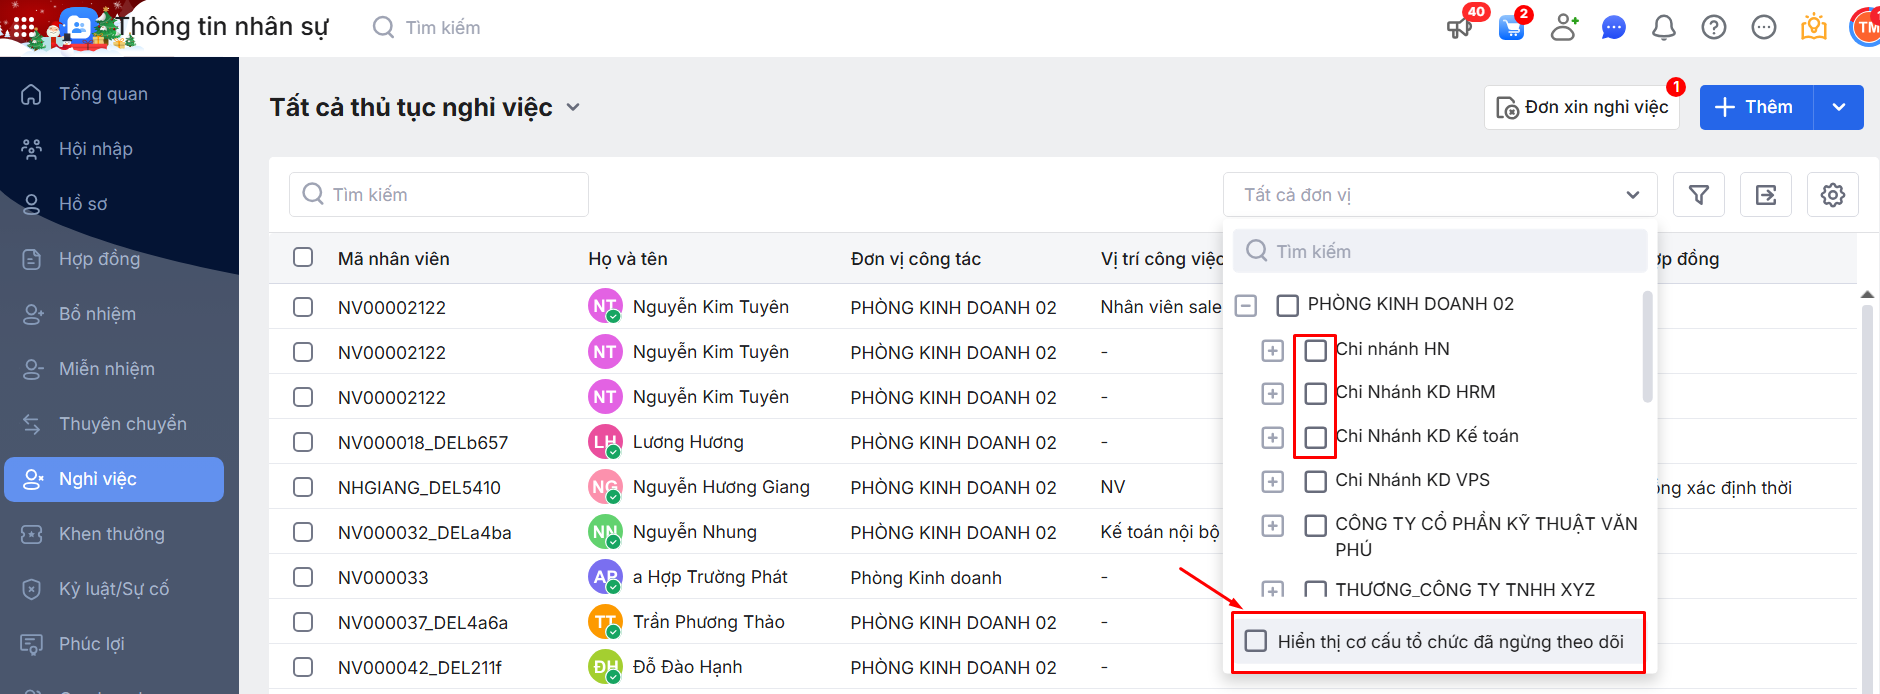Focus the global Tìm kiếm search box

[443, 27]
